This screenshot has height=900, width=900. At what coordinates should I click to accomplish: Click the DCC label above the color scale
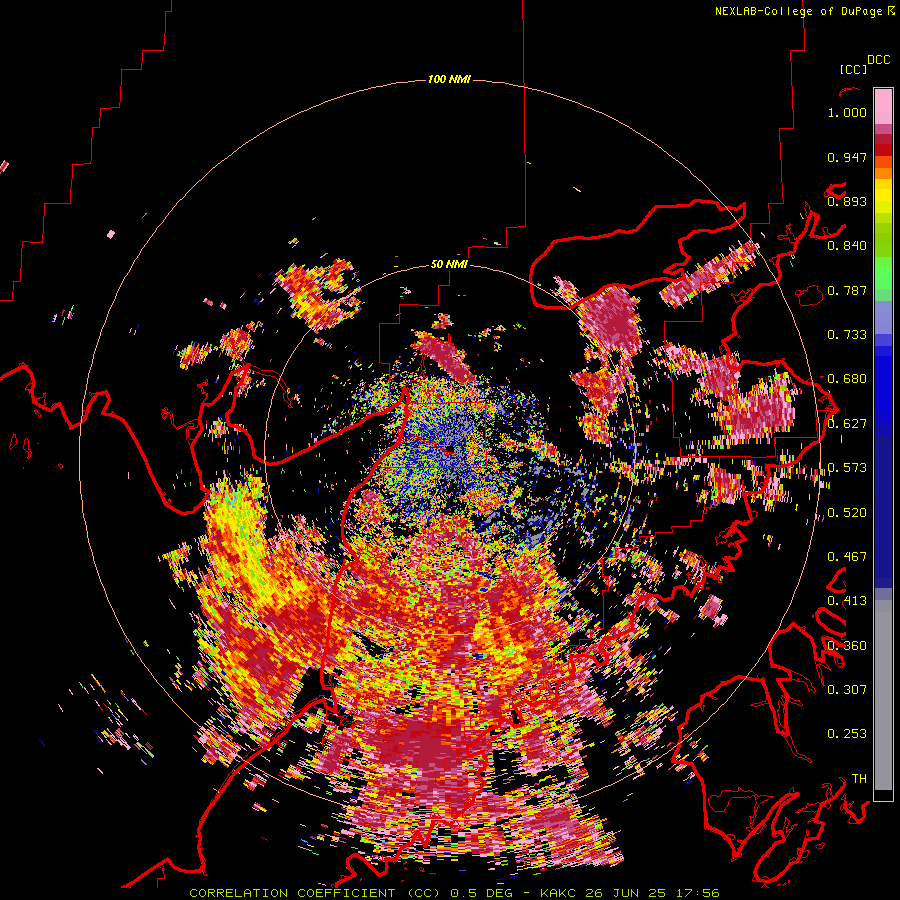879,59
